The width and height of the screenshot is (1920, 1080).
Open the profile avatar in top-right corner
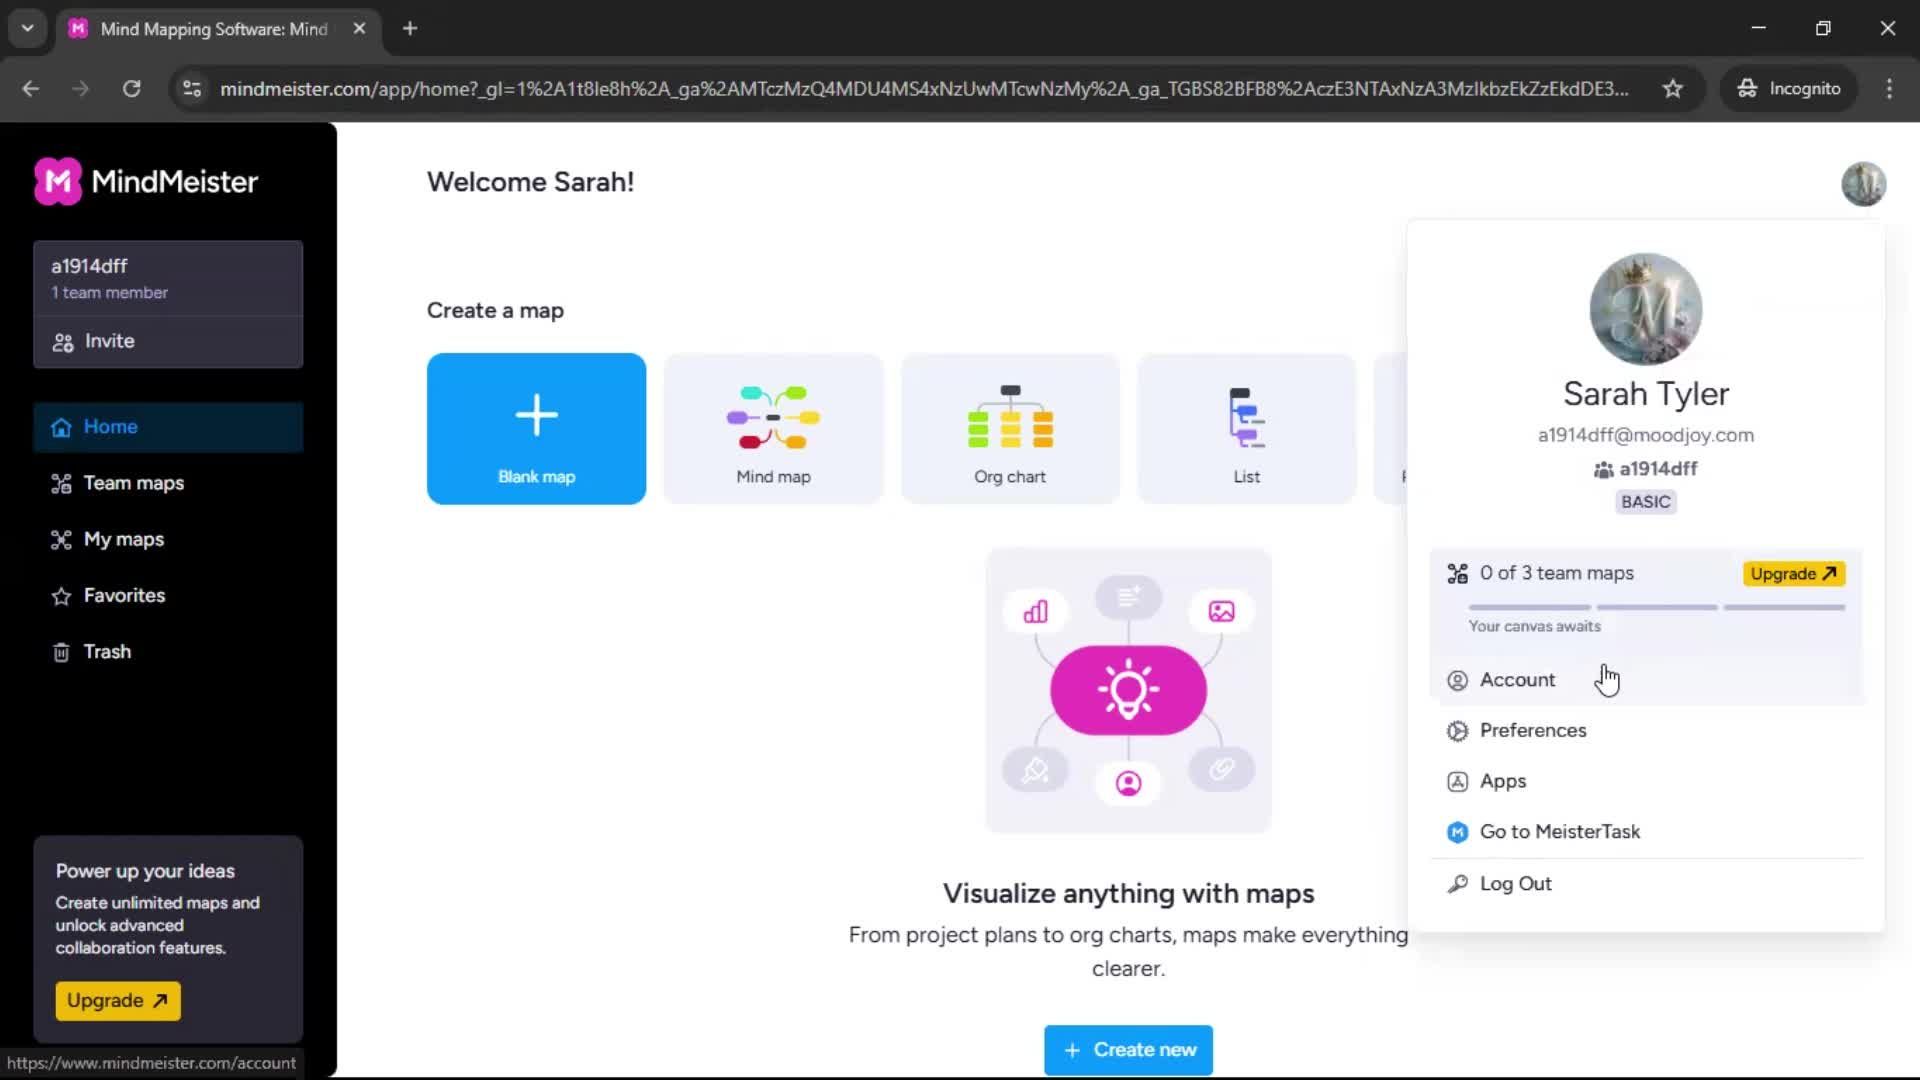(x=1863, y=183)
